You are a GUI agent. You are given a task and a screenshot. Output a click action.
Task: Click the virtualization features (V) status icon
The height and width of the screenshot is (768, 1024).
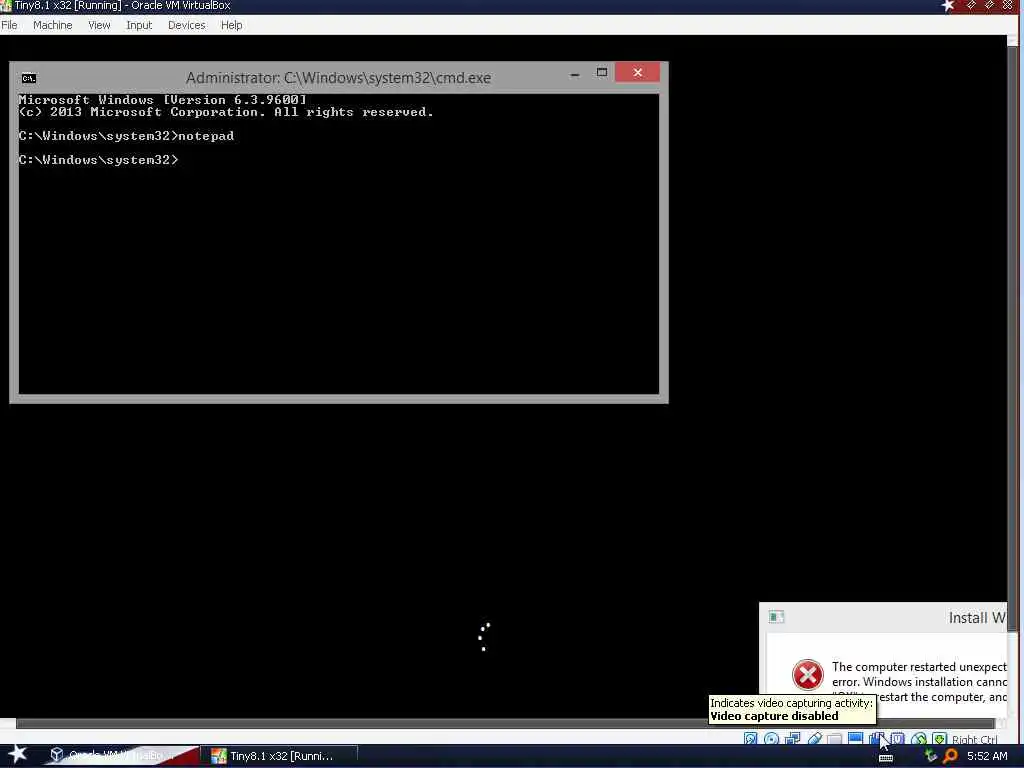coord(897,739)
